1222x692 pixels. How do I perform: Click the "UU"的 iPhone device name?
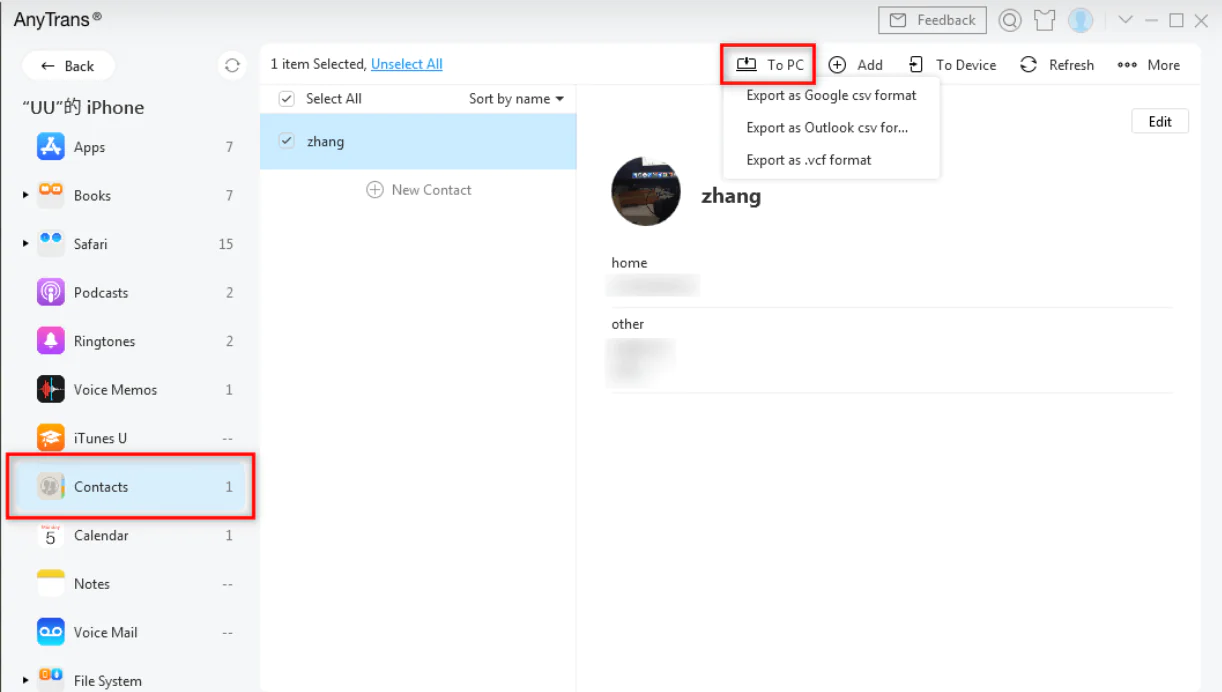click(83, 107)
